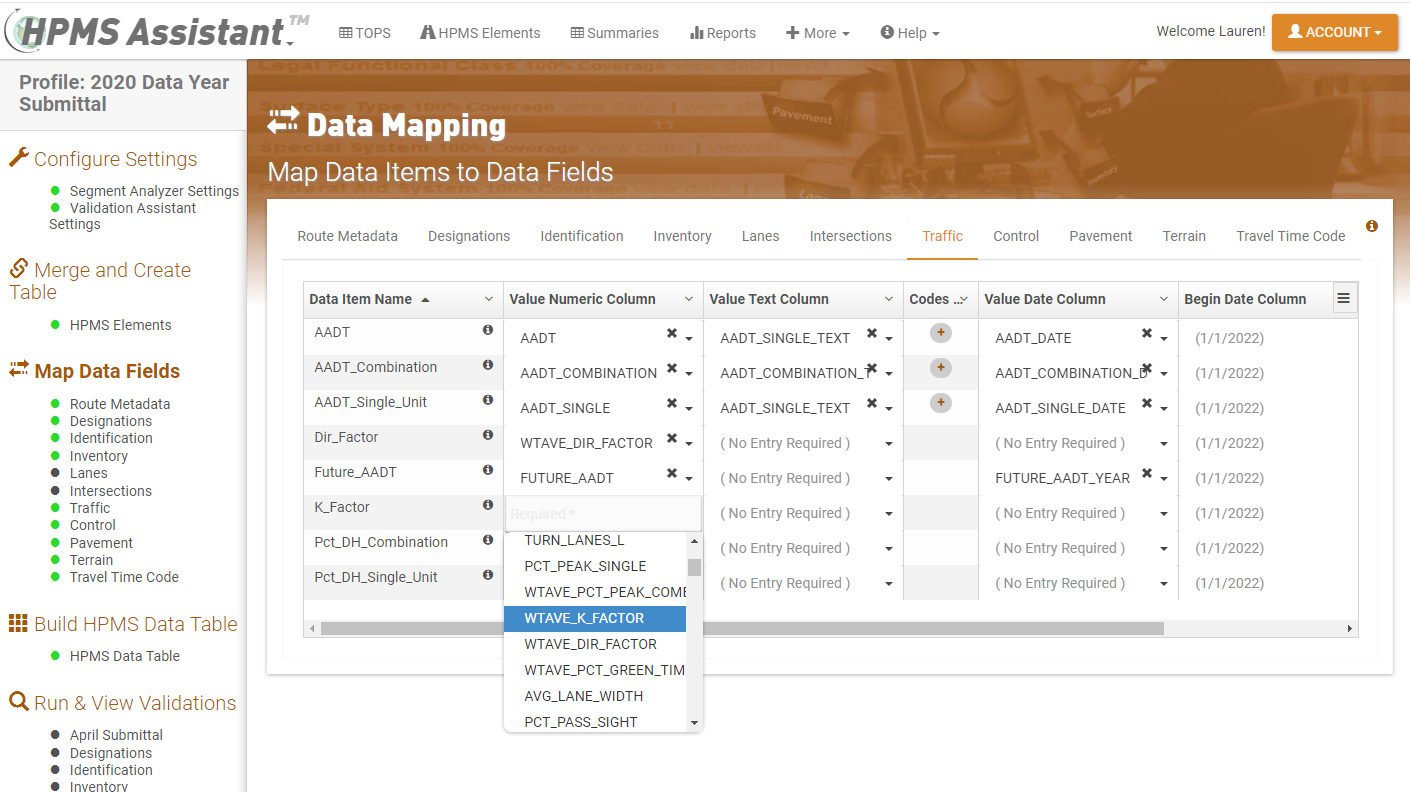Click the info icon for Pct_DH_Combination

click(x=488, y=540)
